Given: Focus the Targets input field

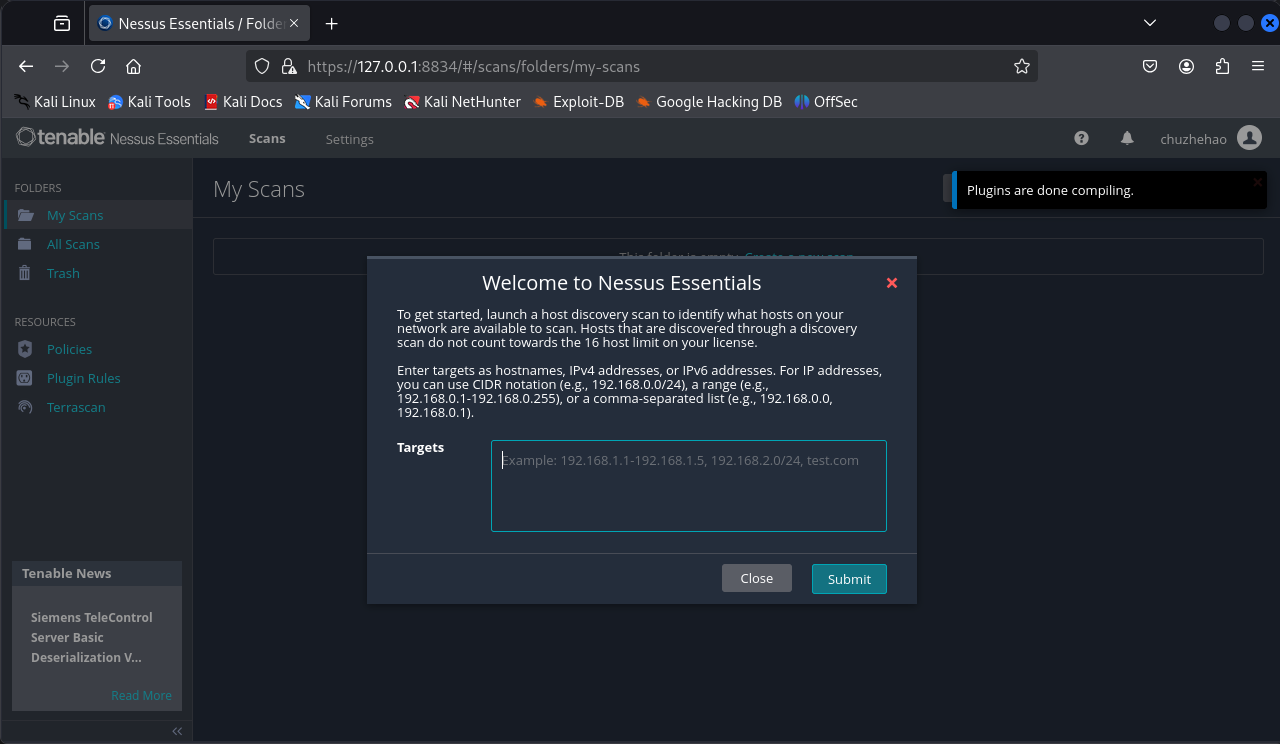Looking at the screenshot, I should coord(689,486).
